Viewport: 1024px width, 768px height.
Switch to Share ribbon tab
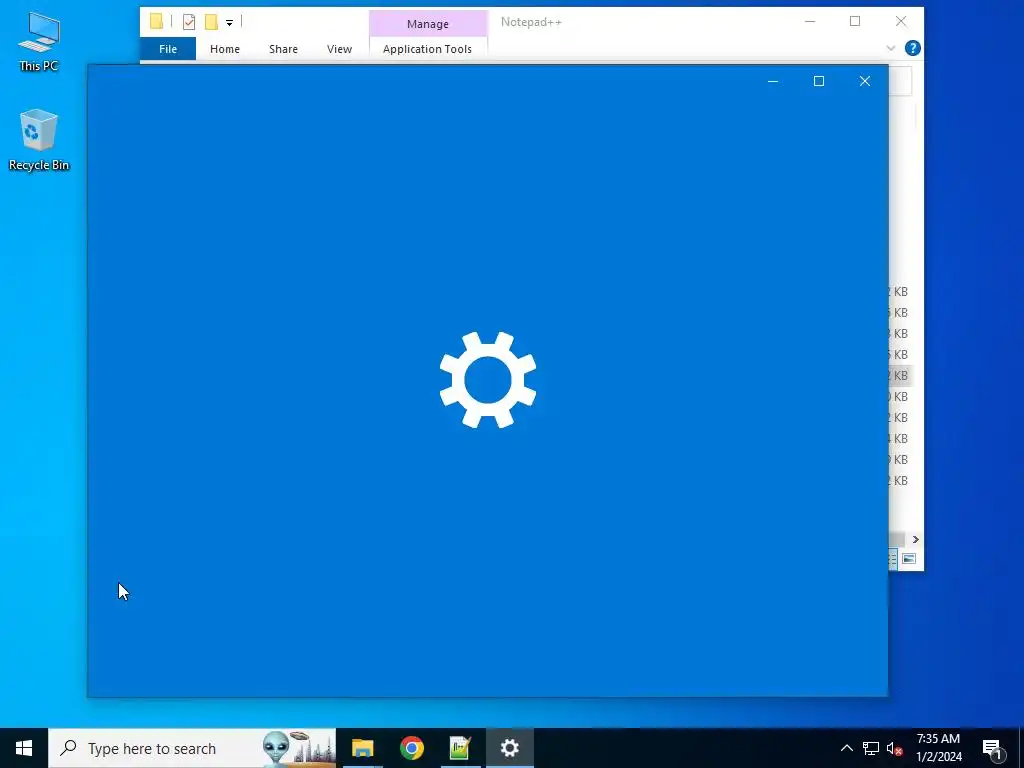click(x=283, y=49)
